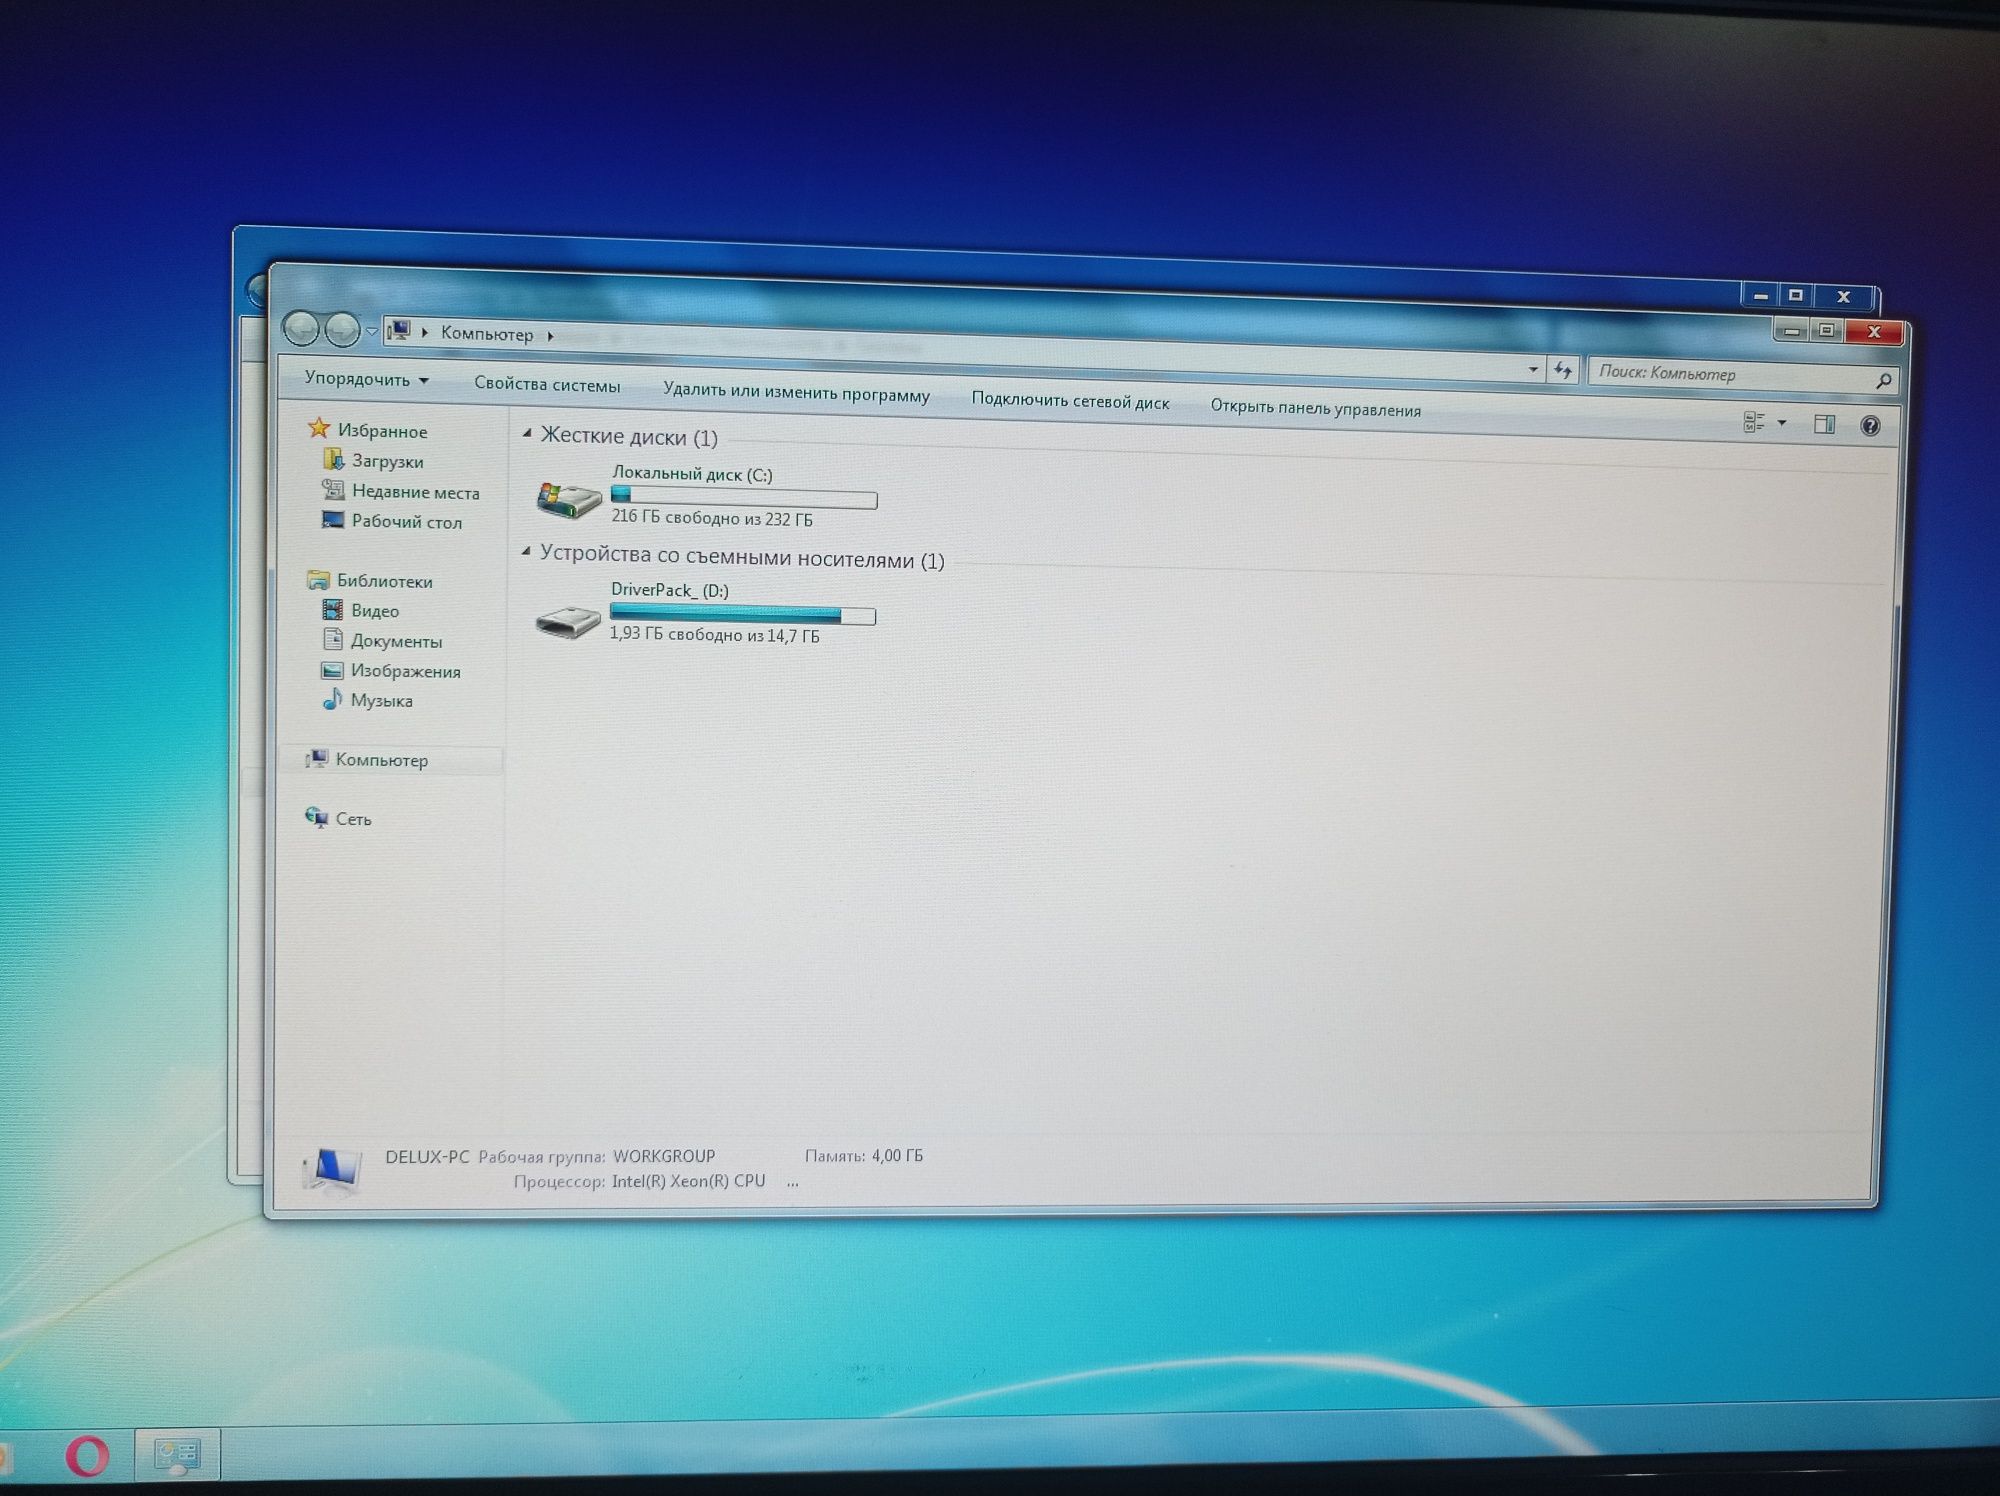Click the Help question mark icon
Screen dimensions: 2000x1496
[x=1869, y=426]
